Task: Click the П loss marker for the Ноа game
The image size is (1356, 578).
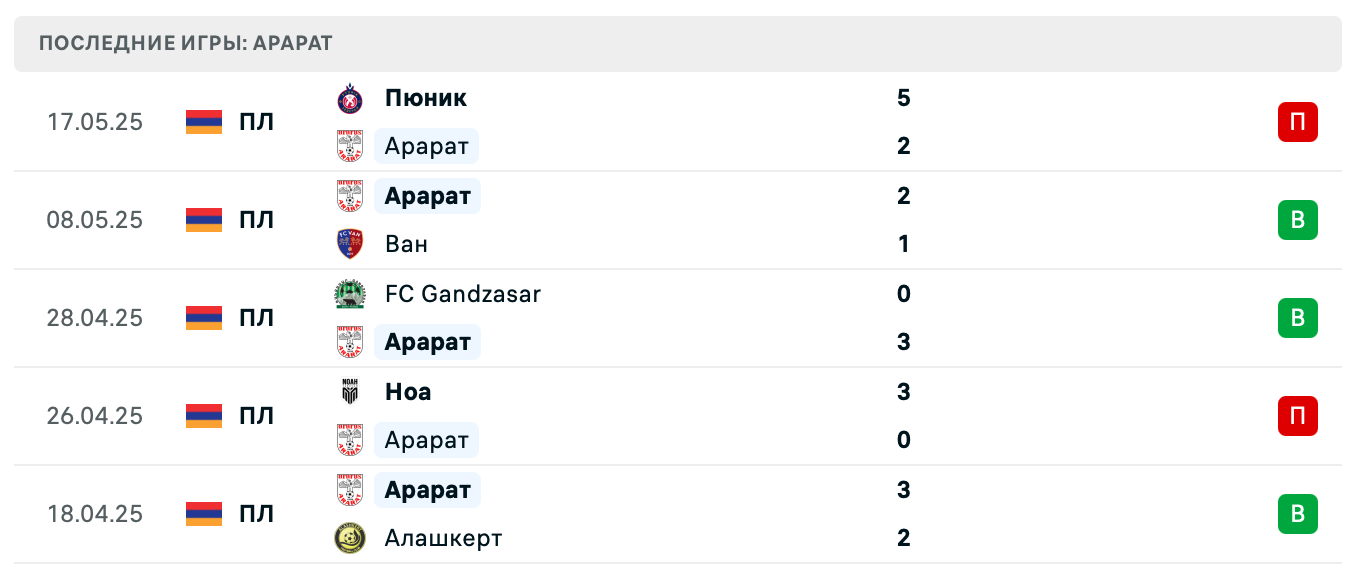Action: [1297, 416]
